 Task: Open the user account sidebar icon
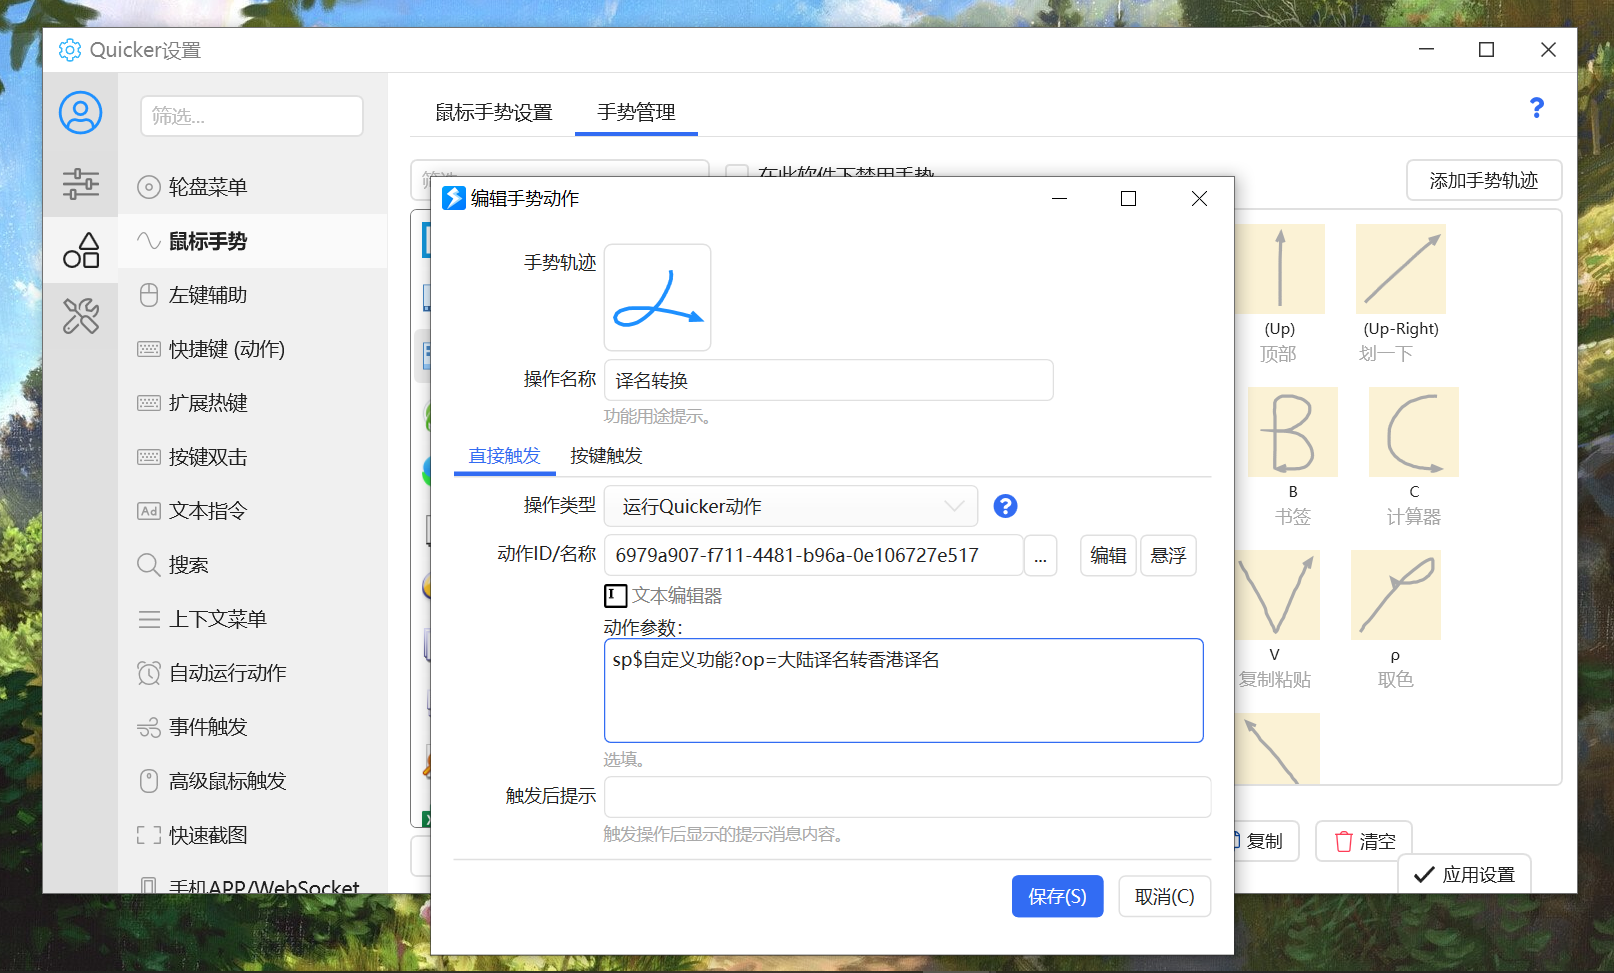(80, 113)
